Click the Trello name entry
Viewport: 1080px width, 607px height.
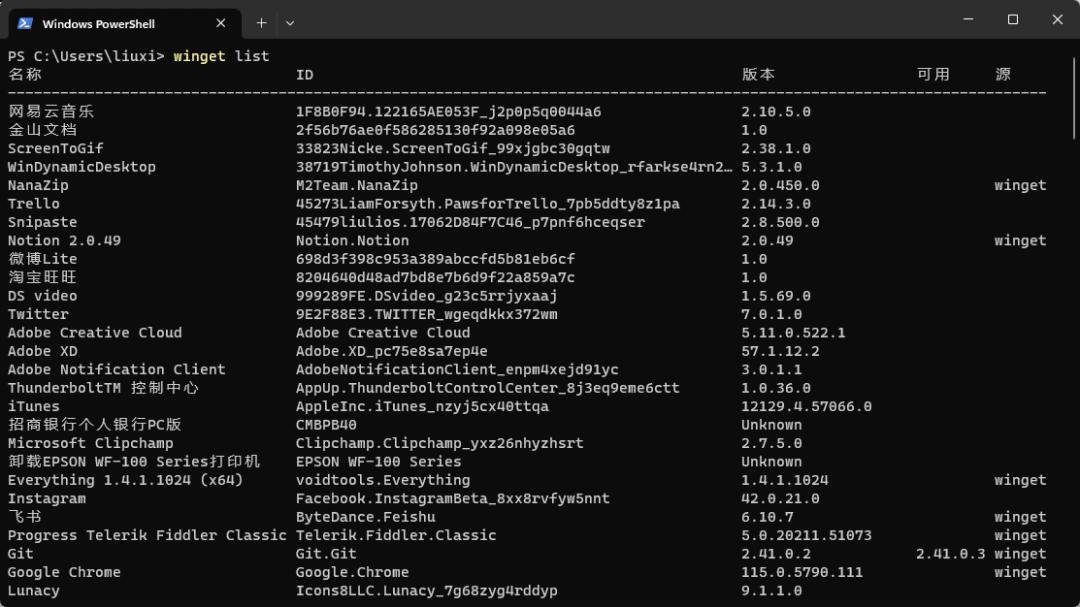tap(34, 203)
